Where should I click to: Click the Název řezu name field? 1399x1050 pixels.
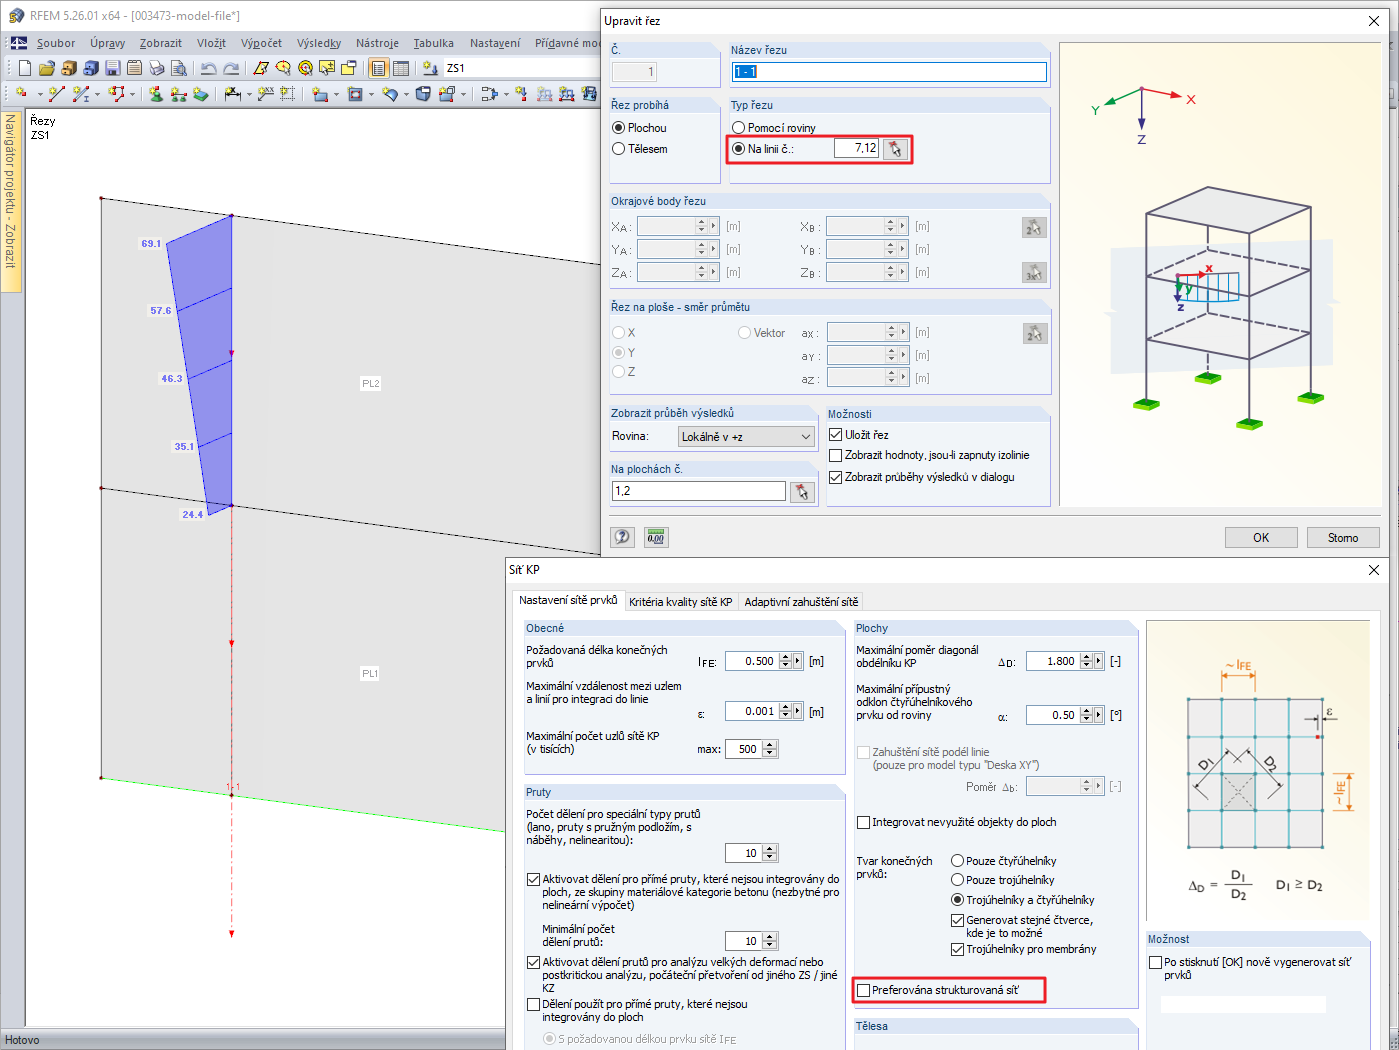[889, 72]
